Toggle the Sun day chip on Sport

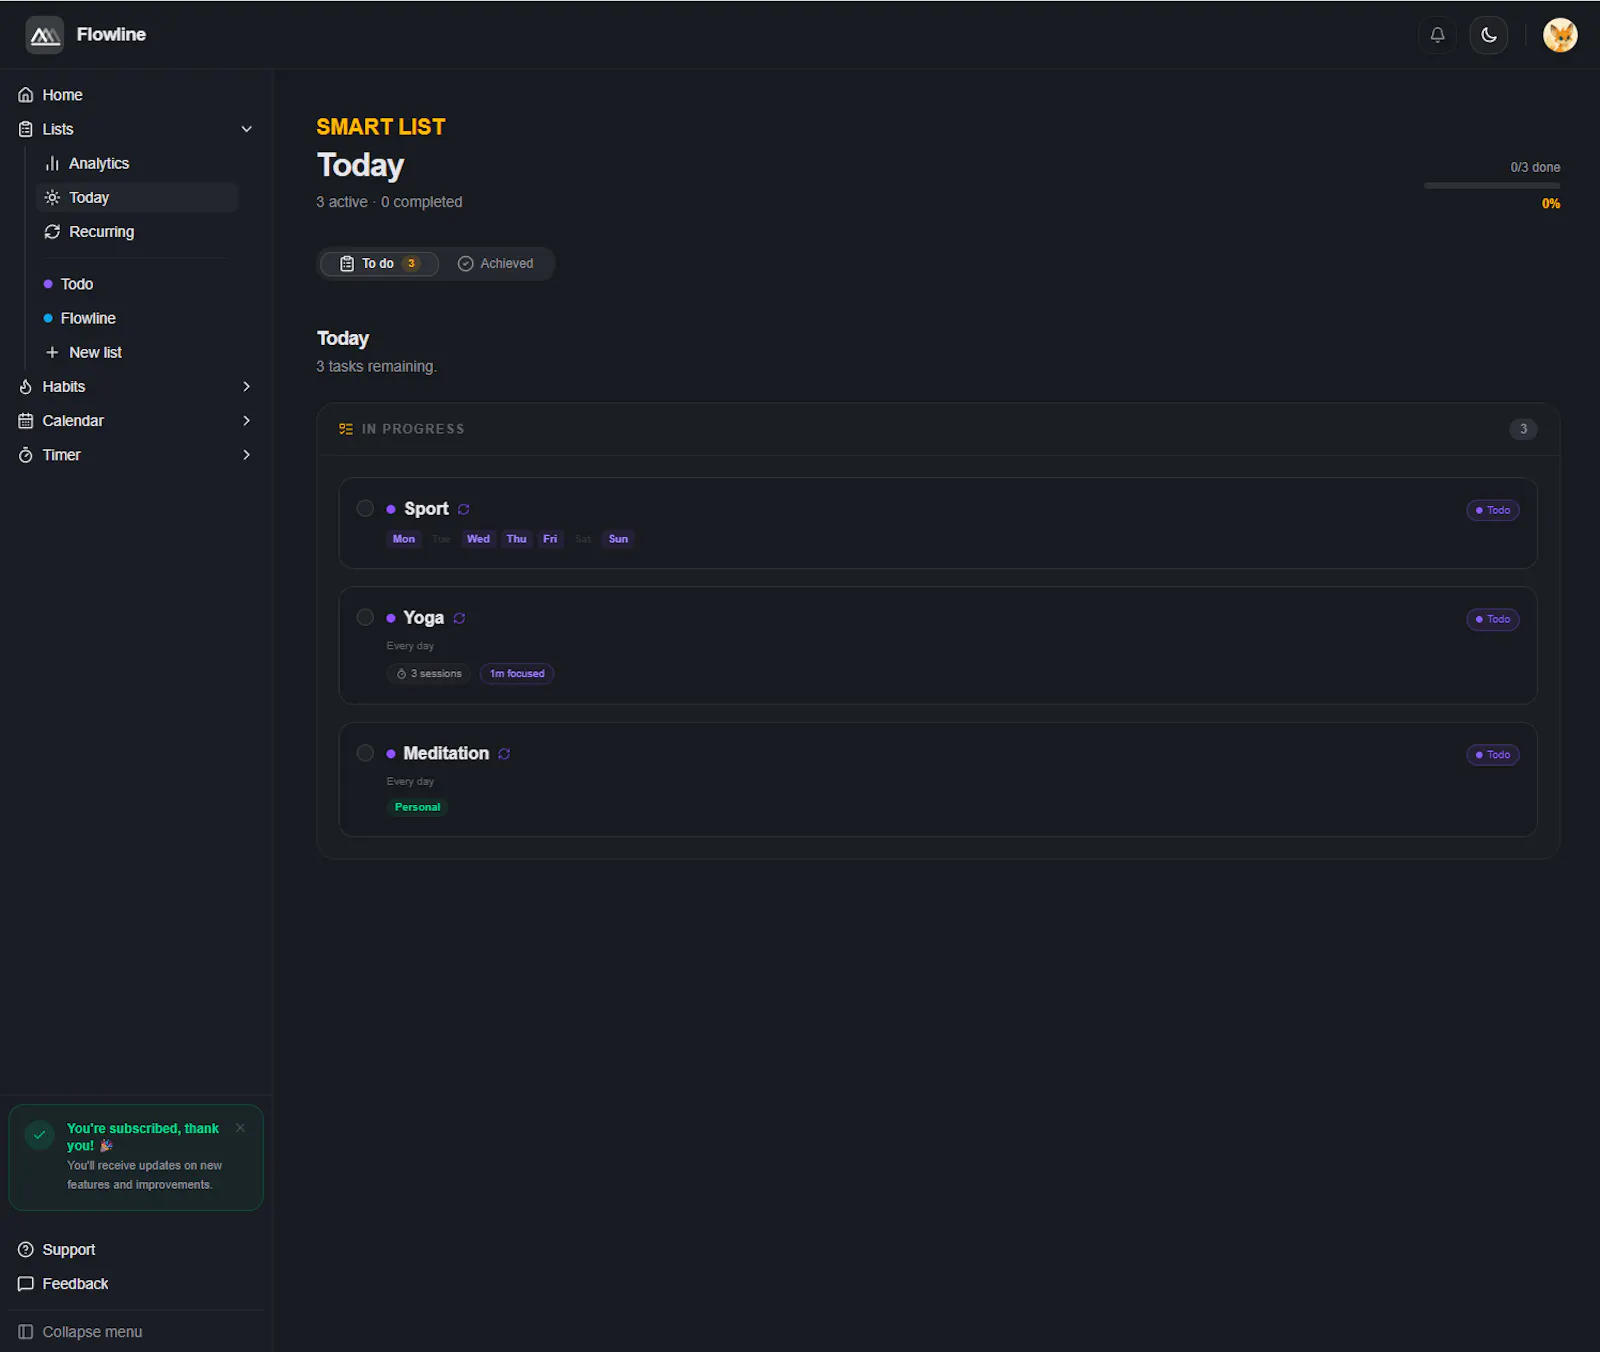coord(618,539)
